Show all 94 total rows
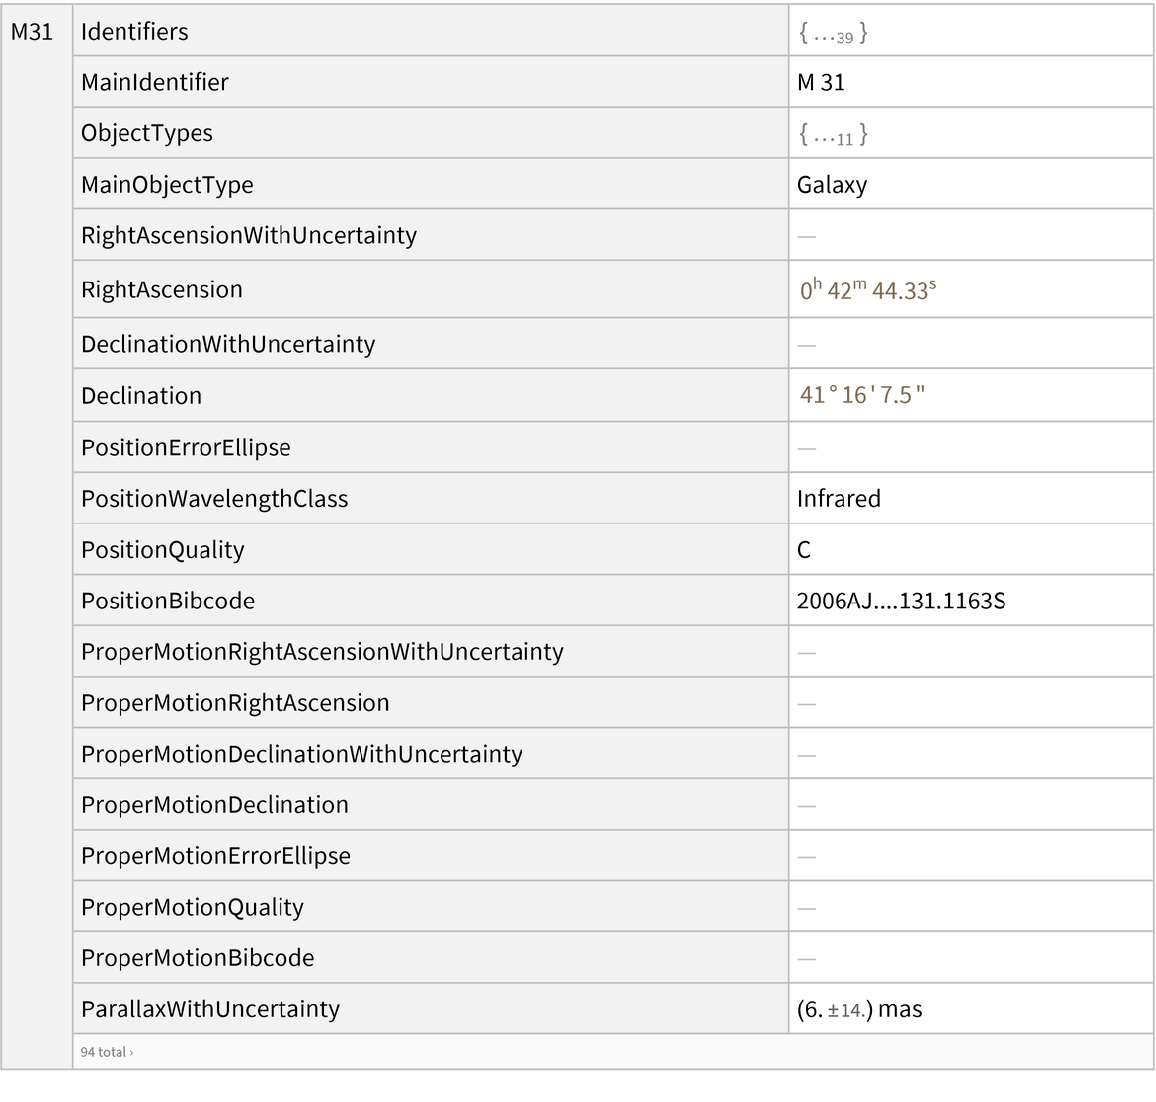This screenshot has height=1102, width=1156. (x=106, y=1052)
